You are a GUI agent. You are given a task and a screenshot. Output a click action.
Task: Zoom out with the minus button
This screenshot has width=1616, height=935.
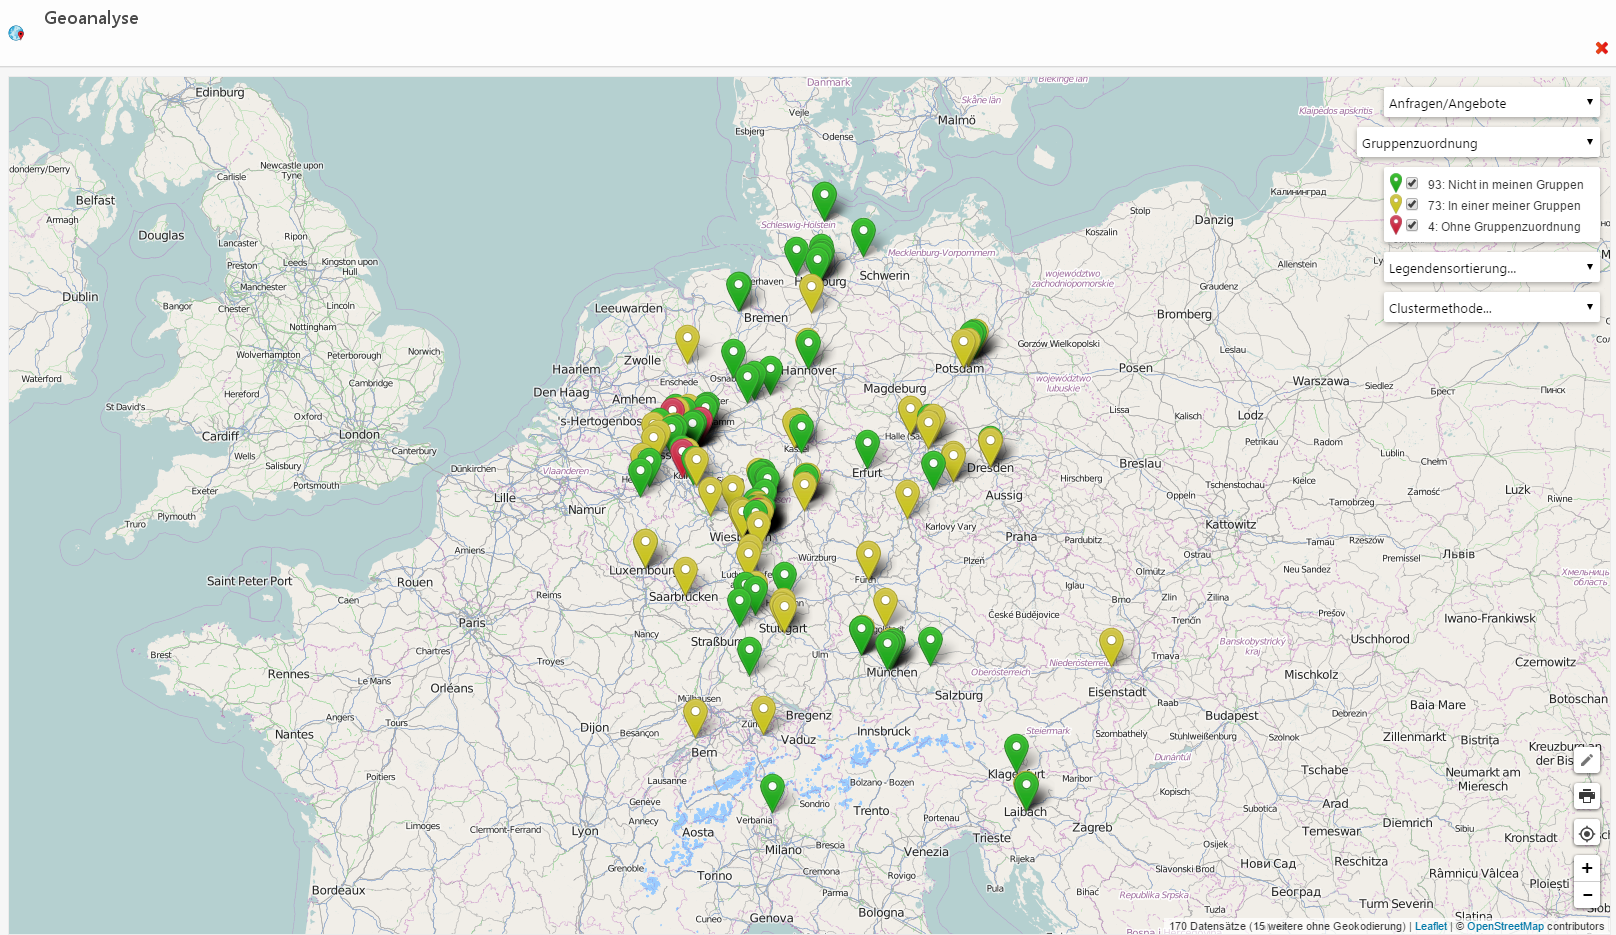[1587, 895]
